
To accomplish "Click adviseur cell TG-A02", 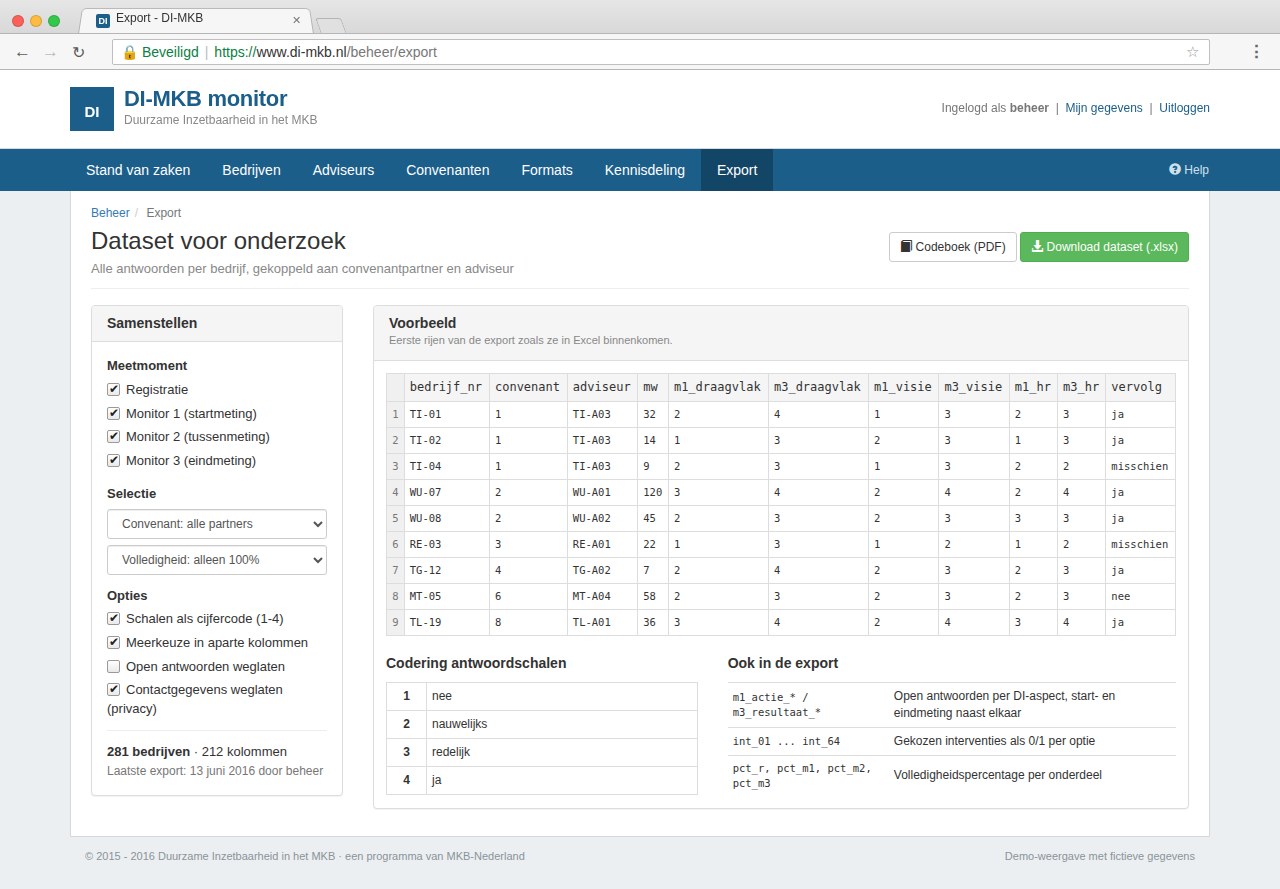I will click(x=601, y=570).
